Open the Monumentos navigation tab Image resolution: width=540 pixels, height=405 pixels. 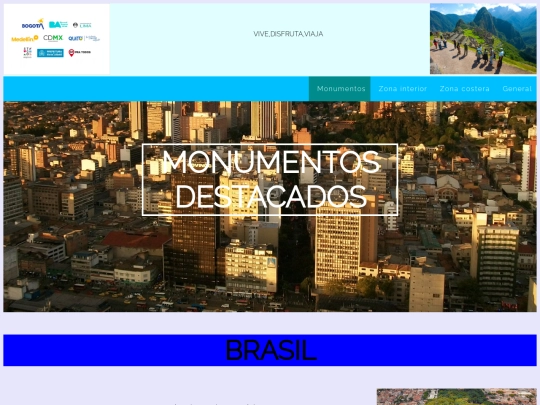click(340, 89)
